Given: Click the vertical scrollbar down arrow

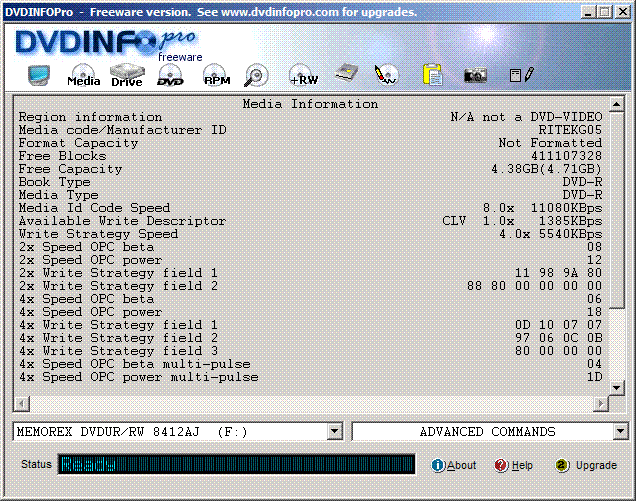Looking at the screenshot, I should (616, 387).
